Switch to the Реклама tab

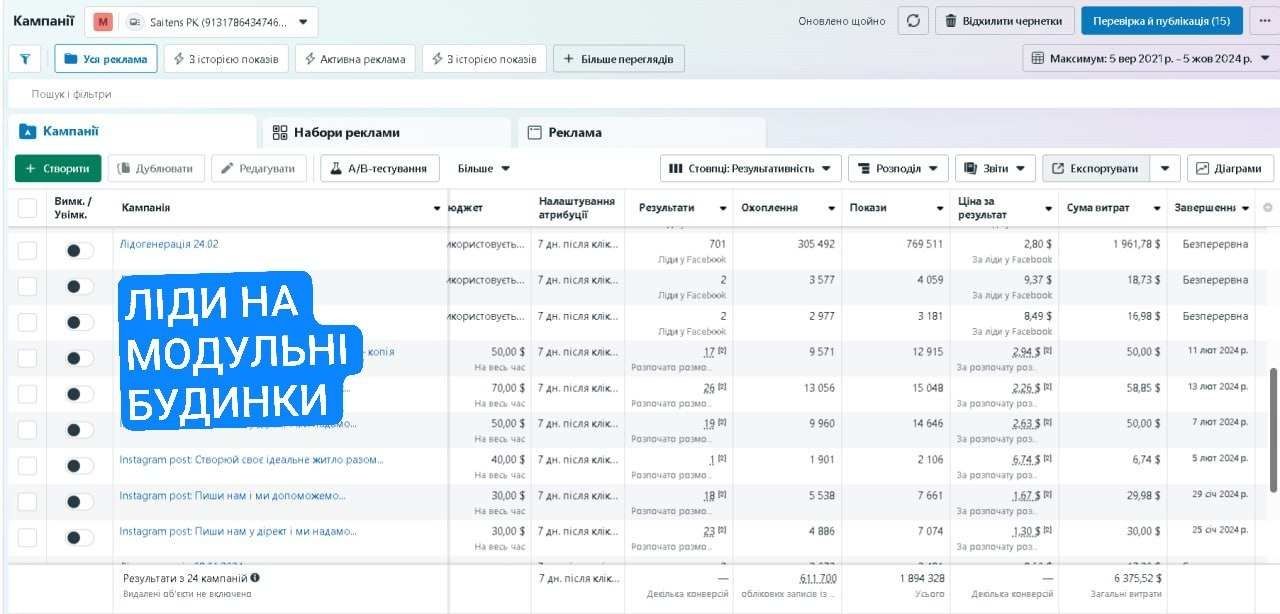(x=641, y=132)
